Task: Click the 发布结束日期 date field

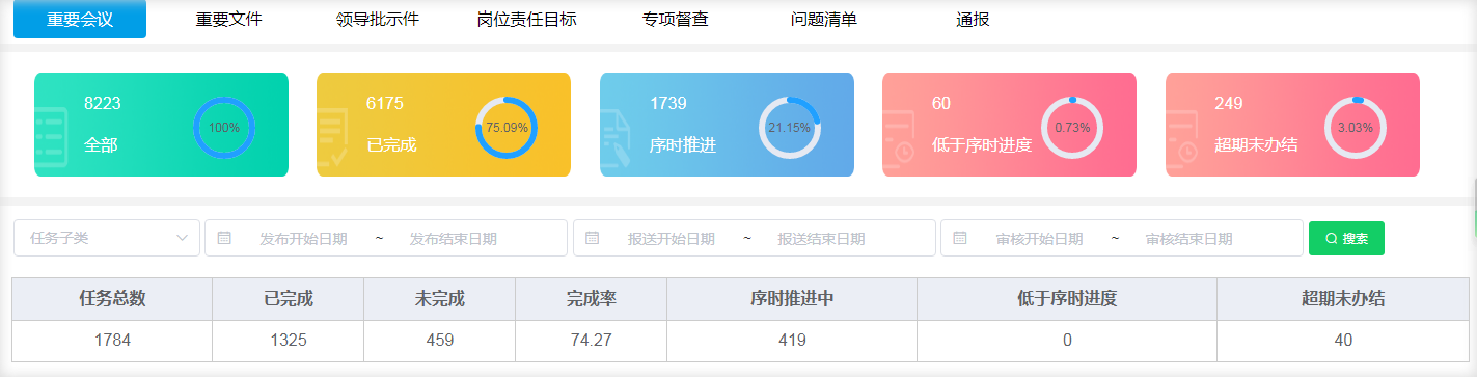Action: click(453, 239)
